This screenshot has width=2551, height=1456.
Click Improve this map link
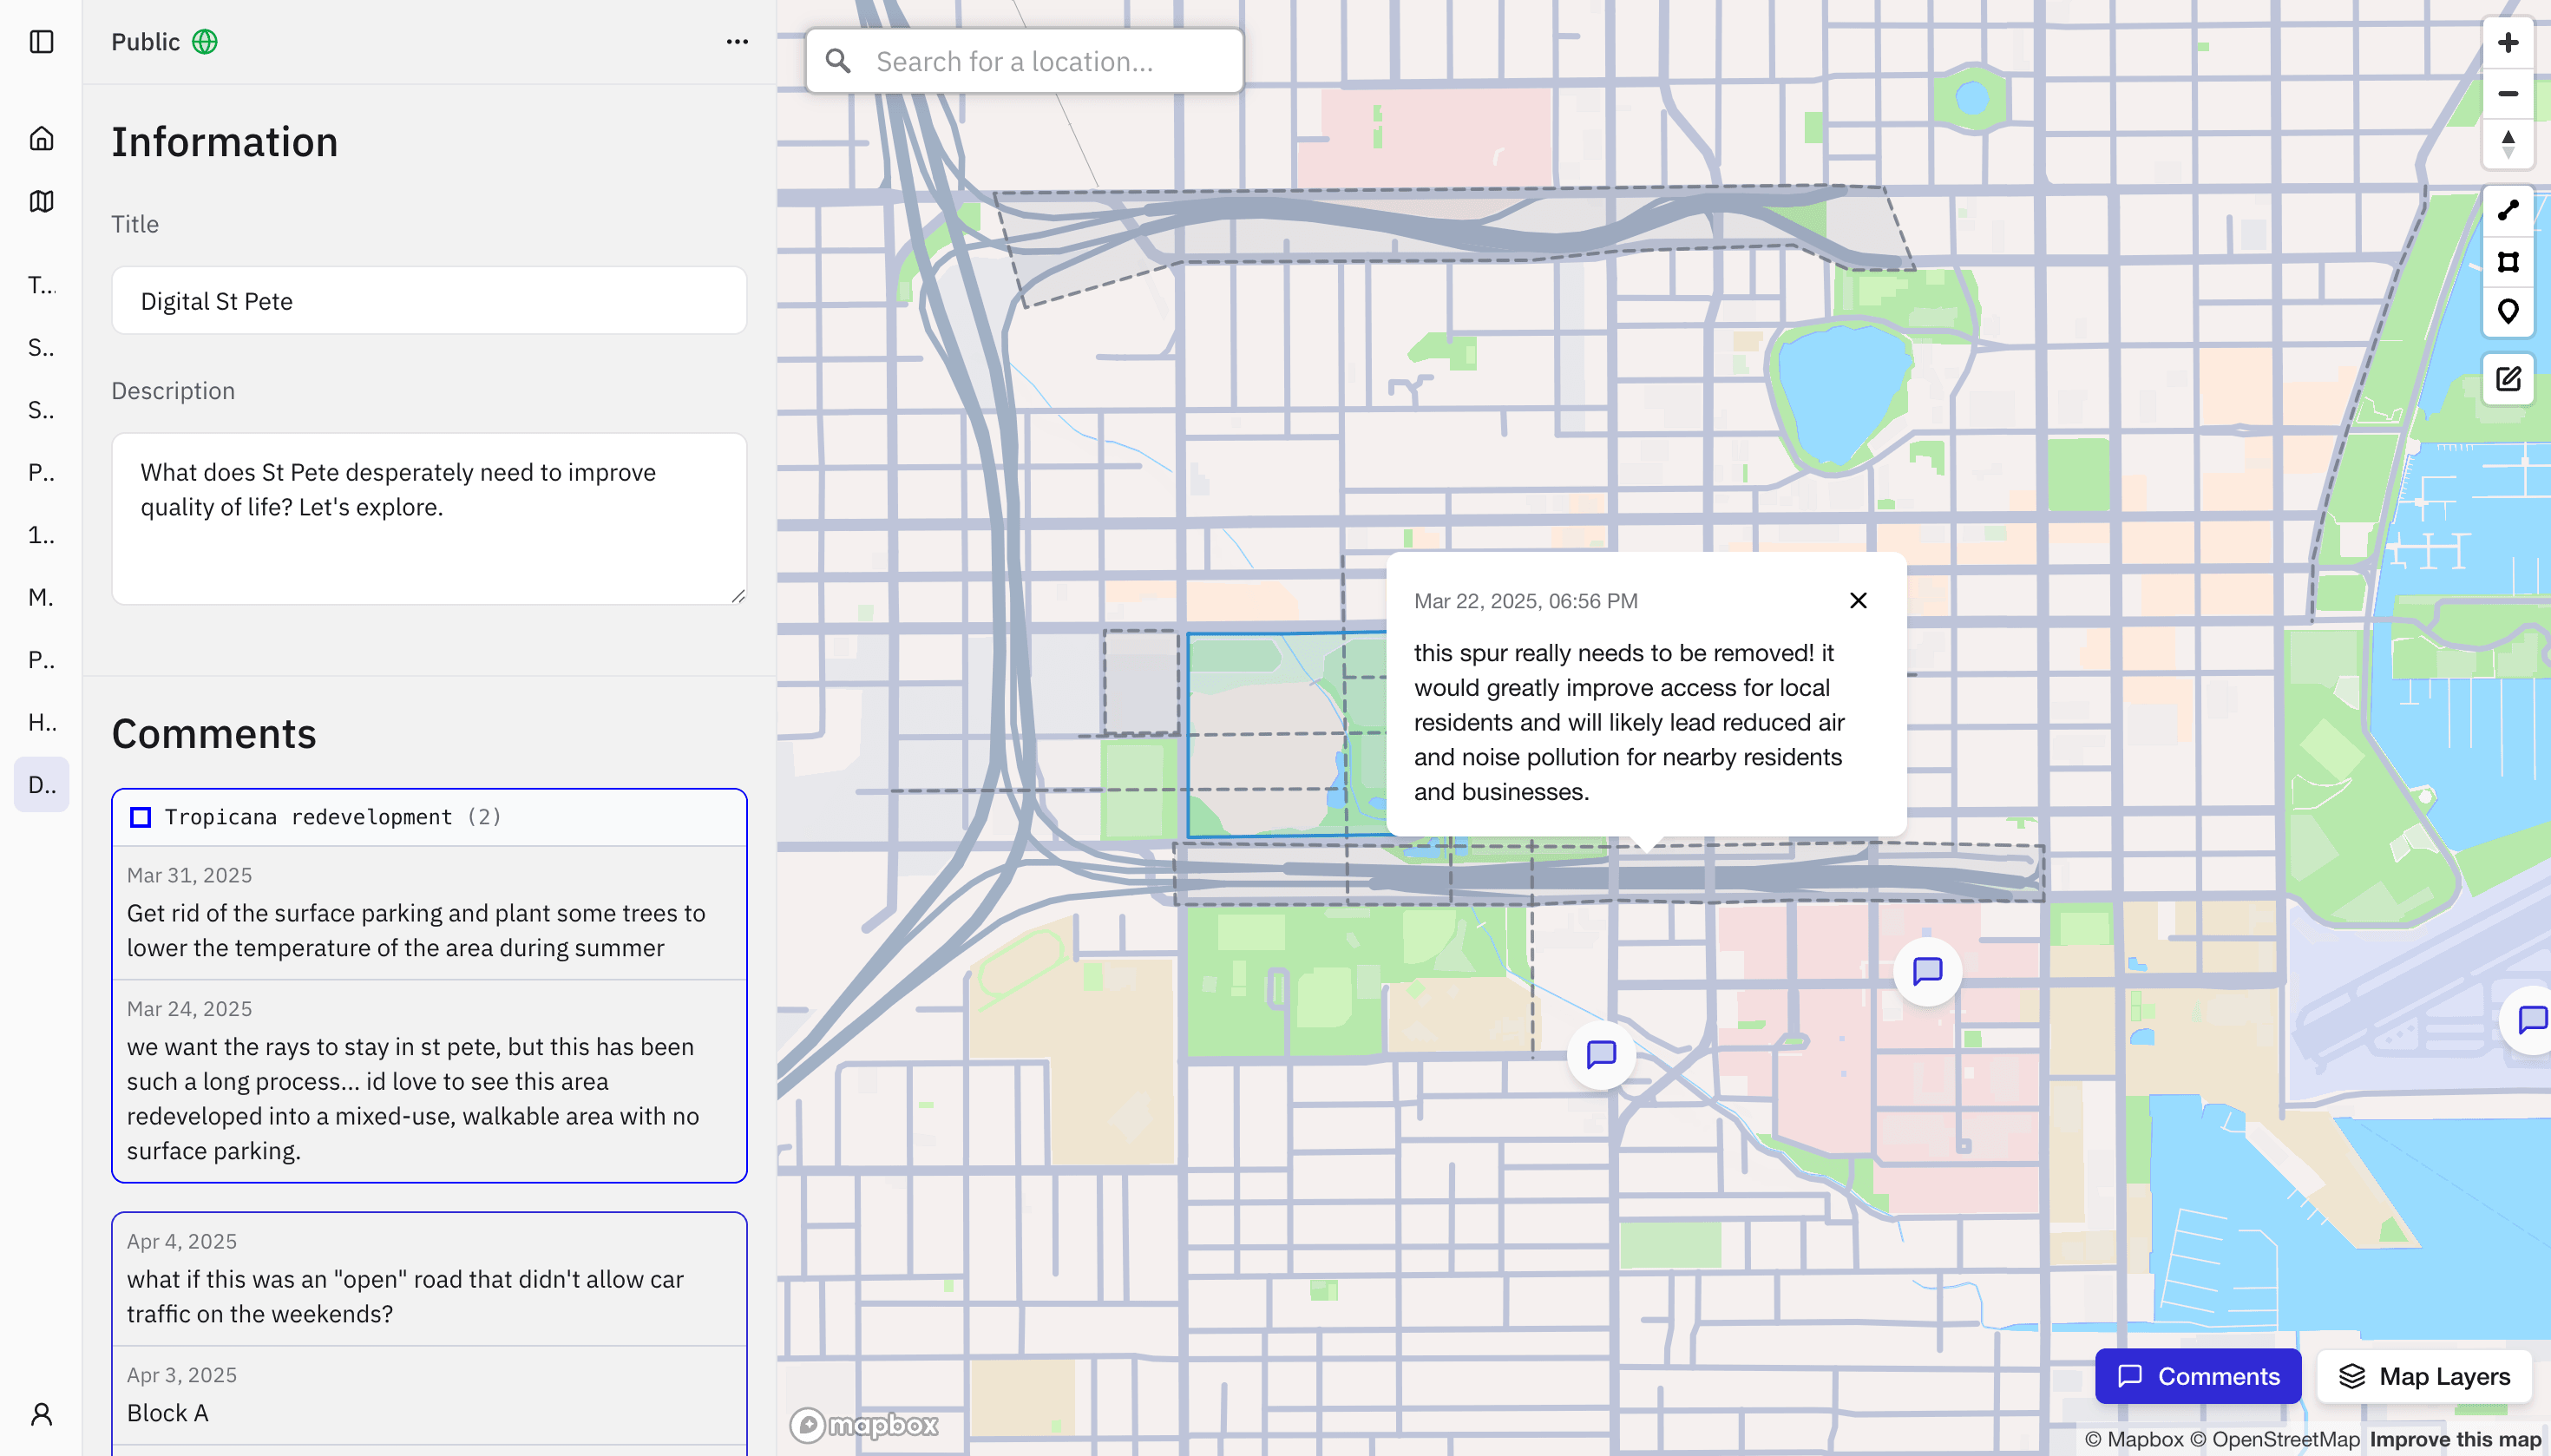pos(2455,1439)
